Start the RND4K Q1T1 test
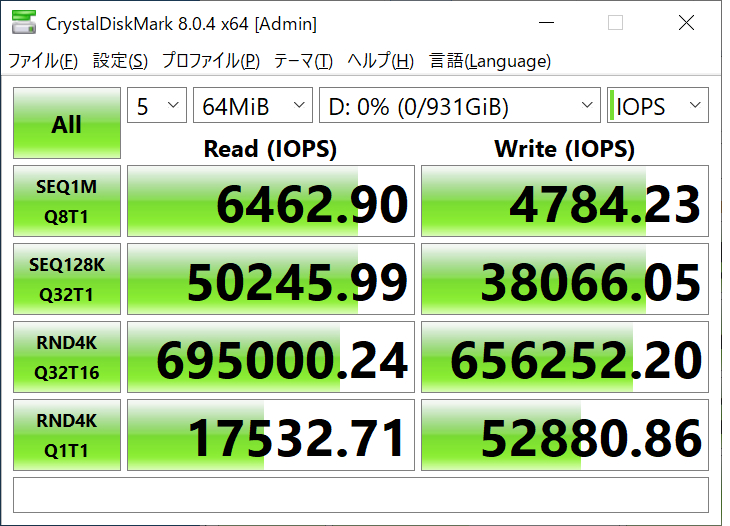The height and width of the screenshot is (526, 730). coord(67,435)
